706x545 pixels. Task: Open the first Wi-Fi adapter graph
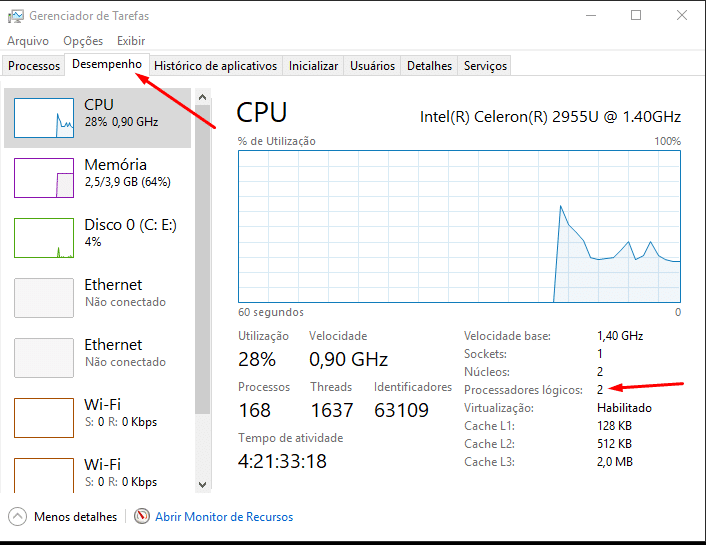44,418
